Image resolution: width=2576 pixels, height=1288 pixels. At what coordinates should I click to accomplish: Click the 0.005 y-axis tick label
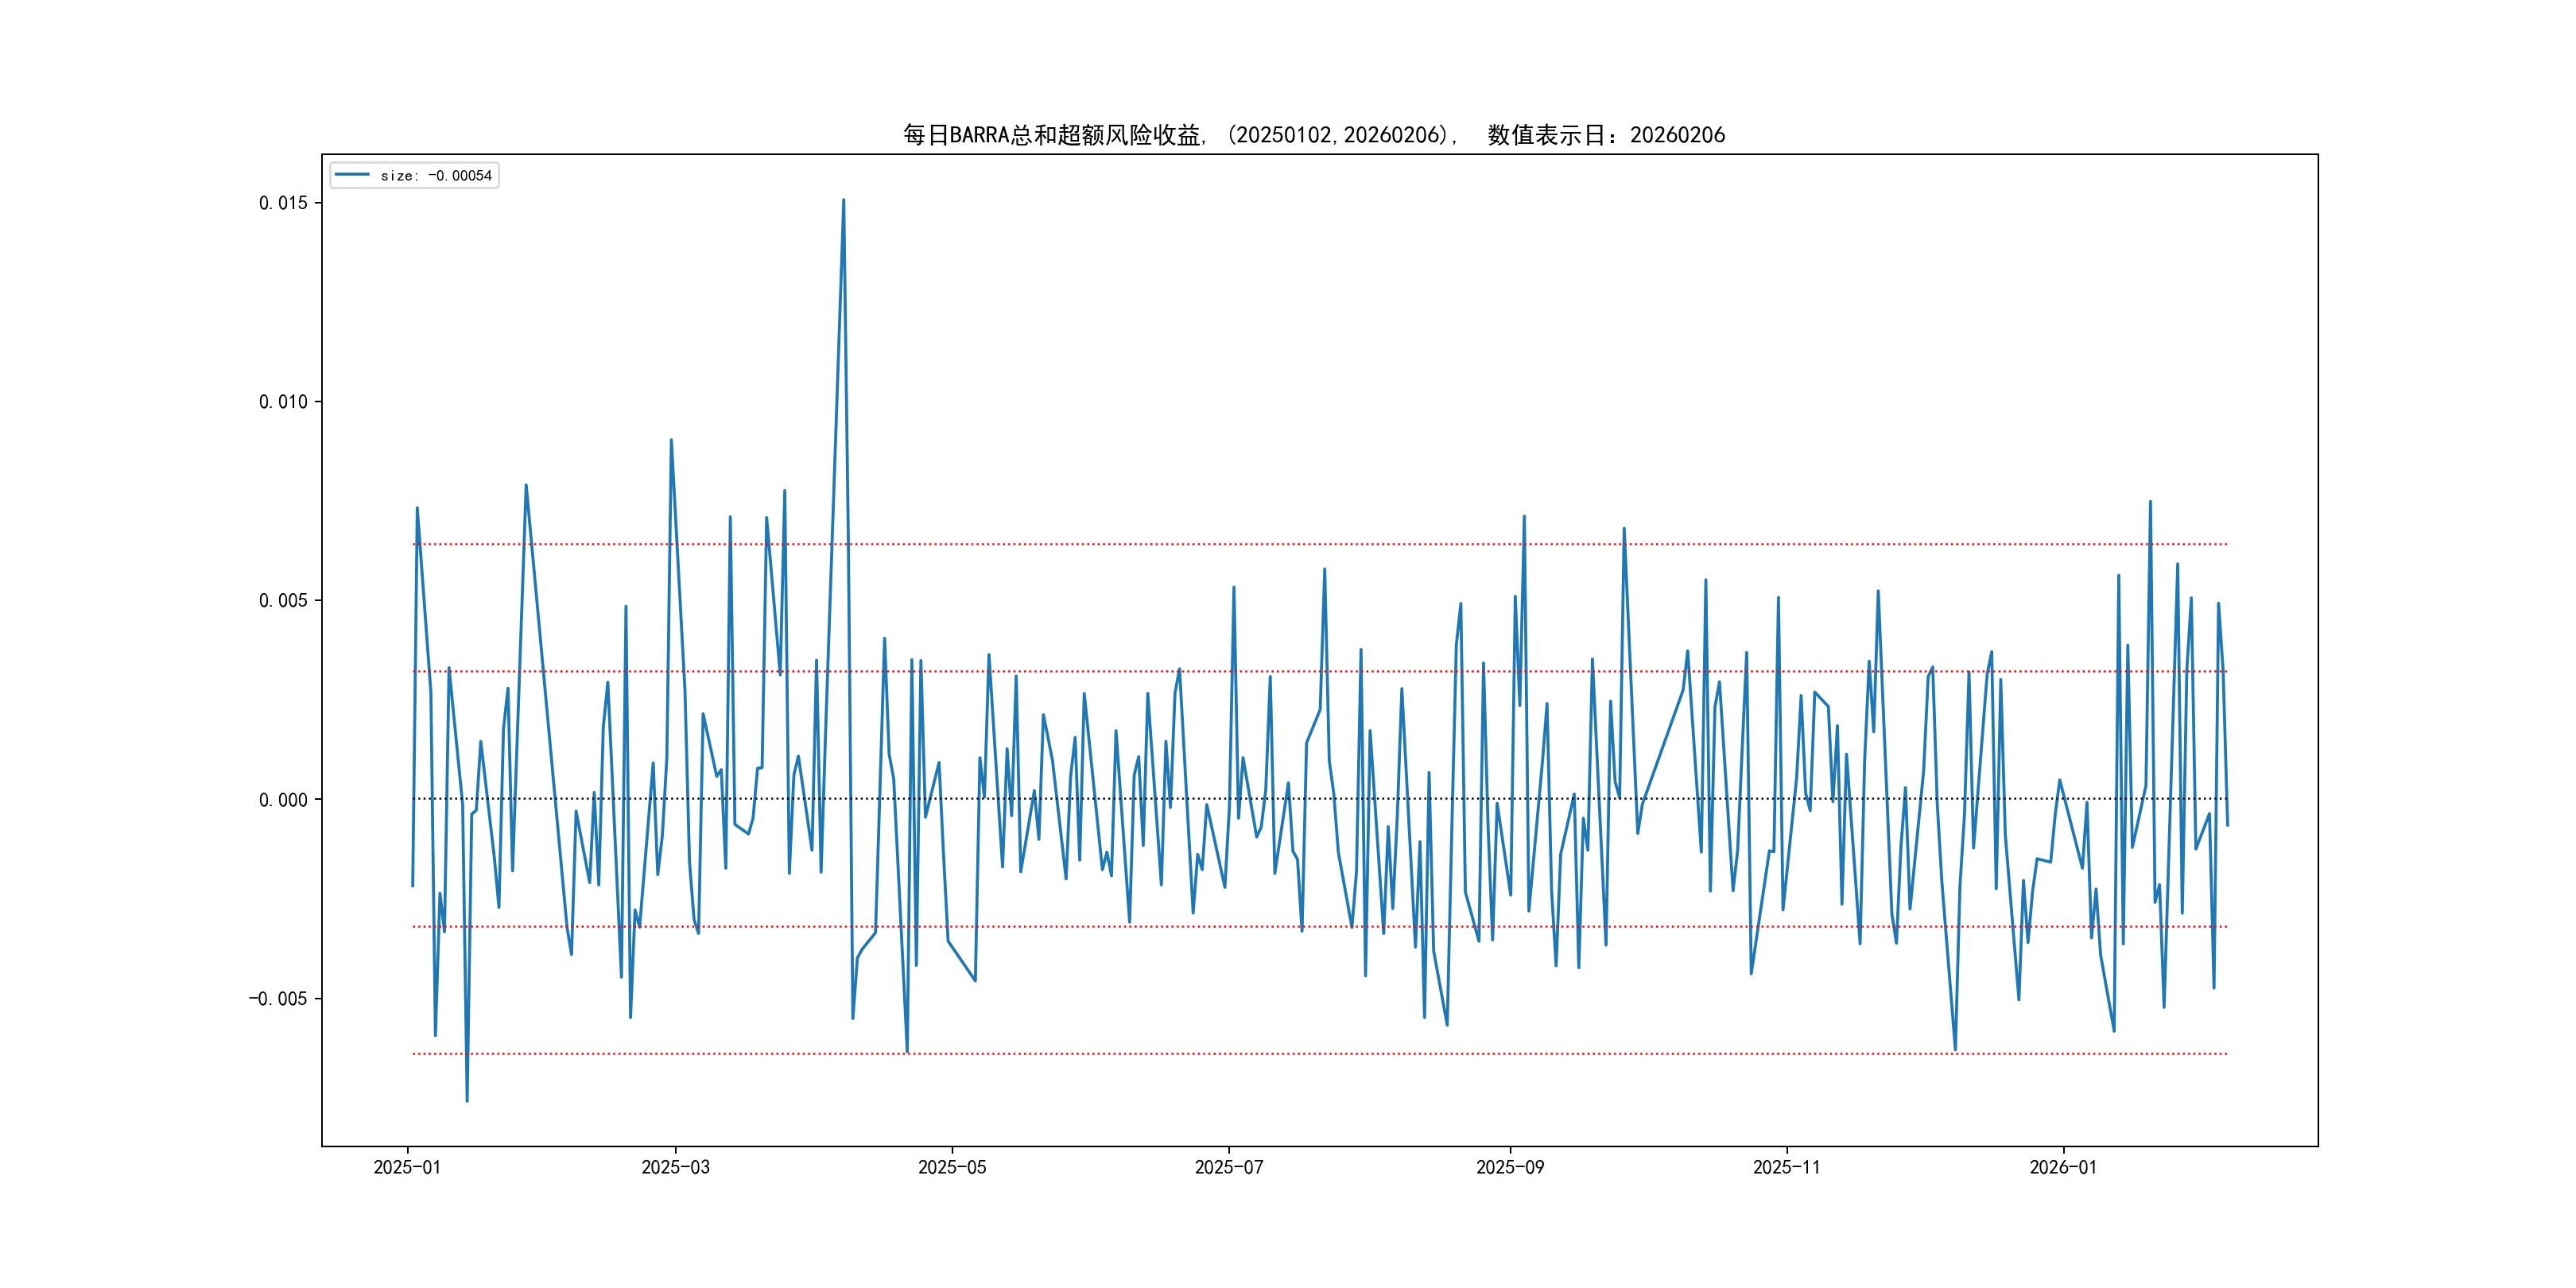[283, 601]
